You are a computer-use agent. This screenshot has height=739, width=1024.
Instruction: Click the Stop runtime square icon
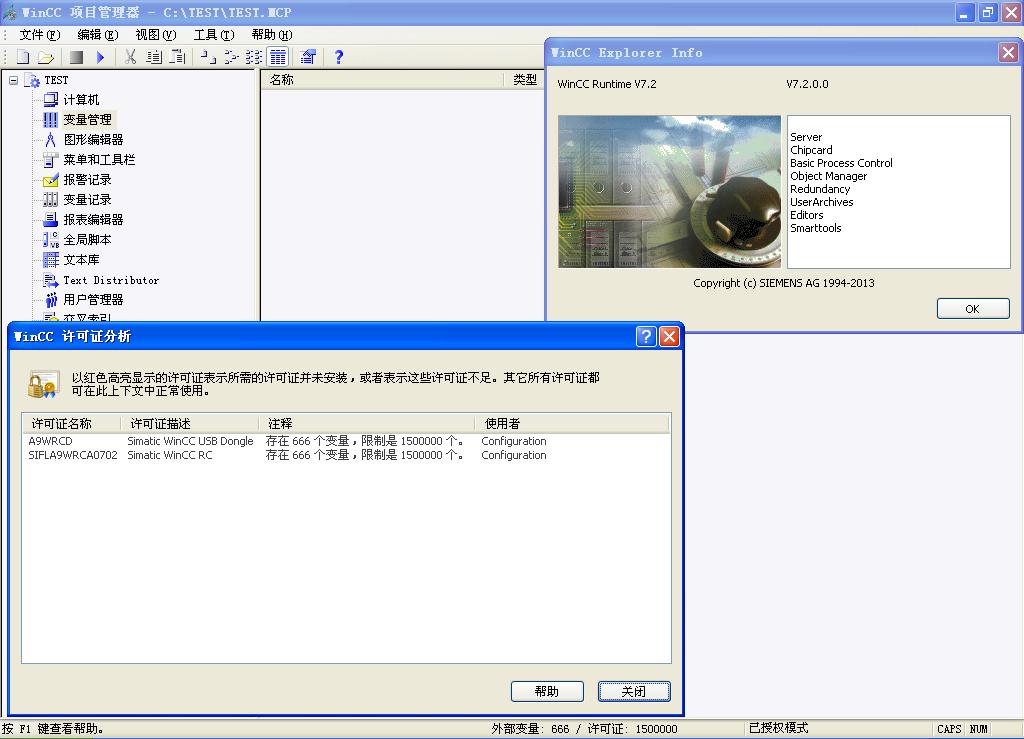(x=76, y=57)
